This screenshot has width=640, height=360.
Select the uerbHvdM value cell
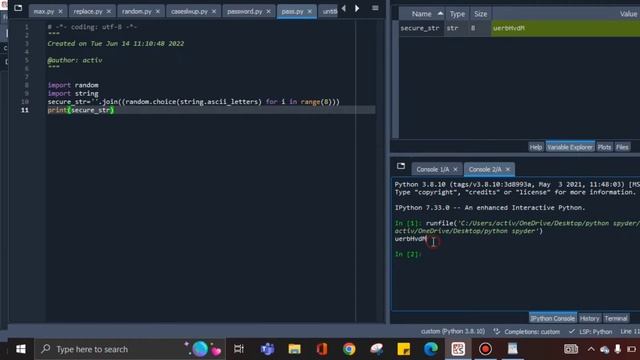click(565, 28)
